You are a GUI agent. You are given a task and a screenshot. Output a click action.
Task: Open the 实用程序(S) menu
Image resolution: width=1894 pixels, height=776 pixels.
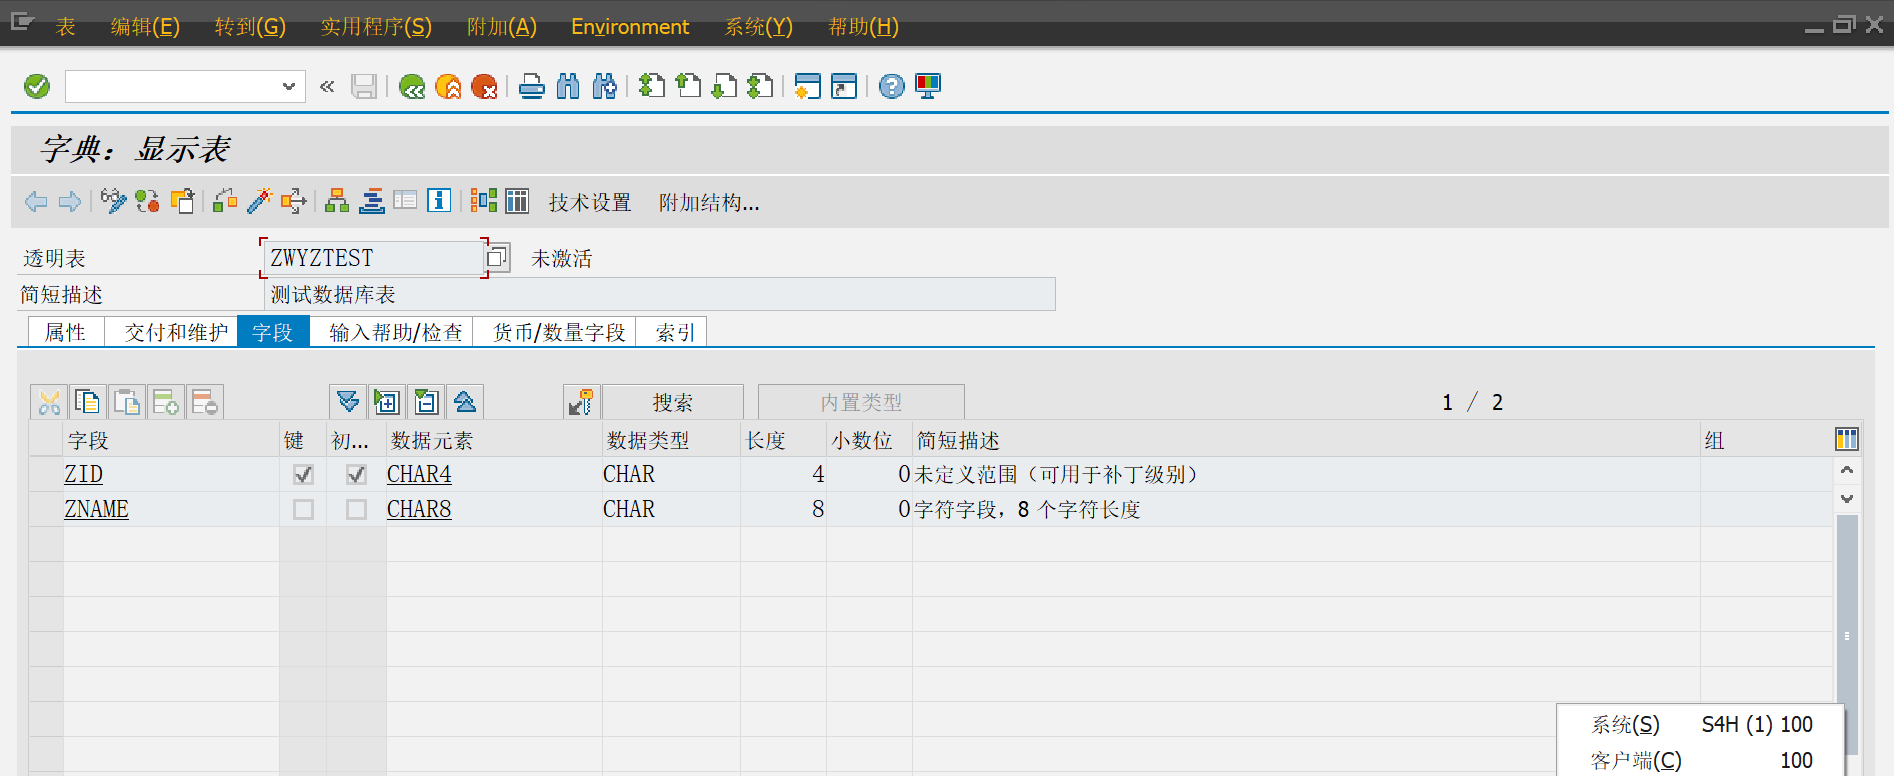coord(376,27)
